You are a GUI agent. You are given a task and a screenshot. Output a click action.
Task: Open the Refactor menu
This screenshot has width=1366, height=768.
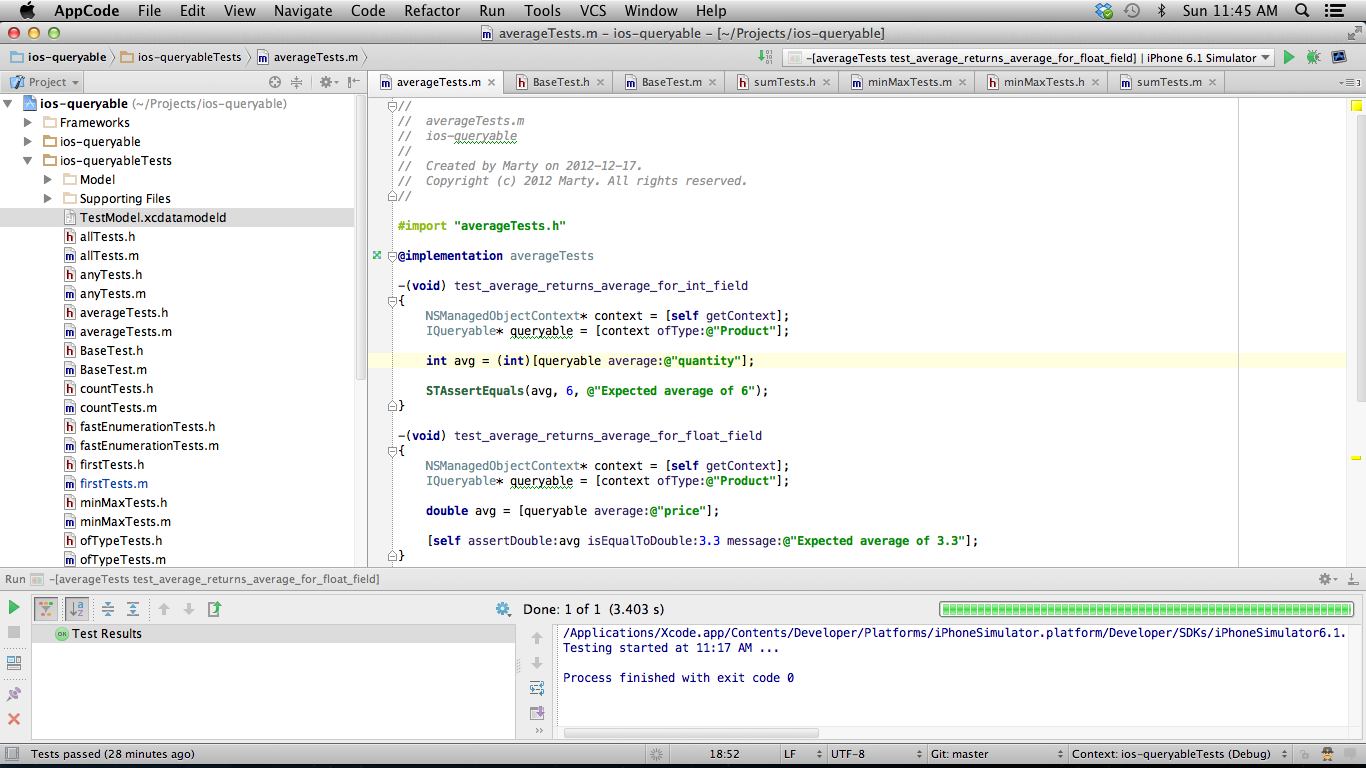[x=432, y=11]
